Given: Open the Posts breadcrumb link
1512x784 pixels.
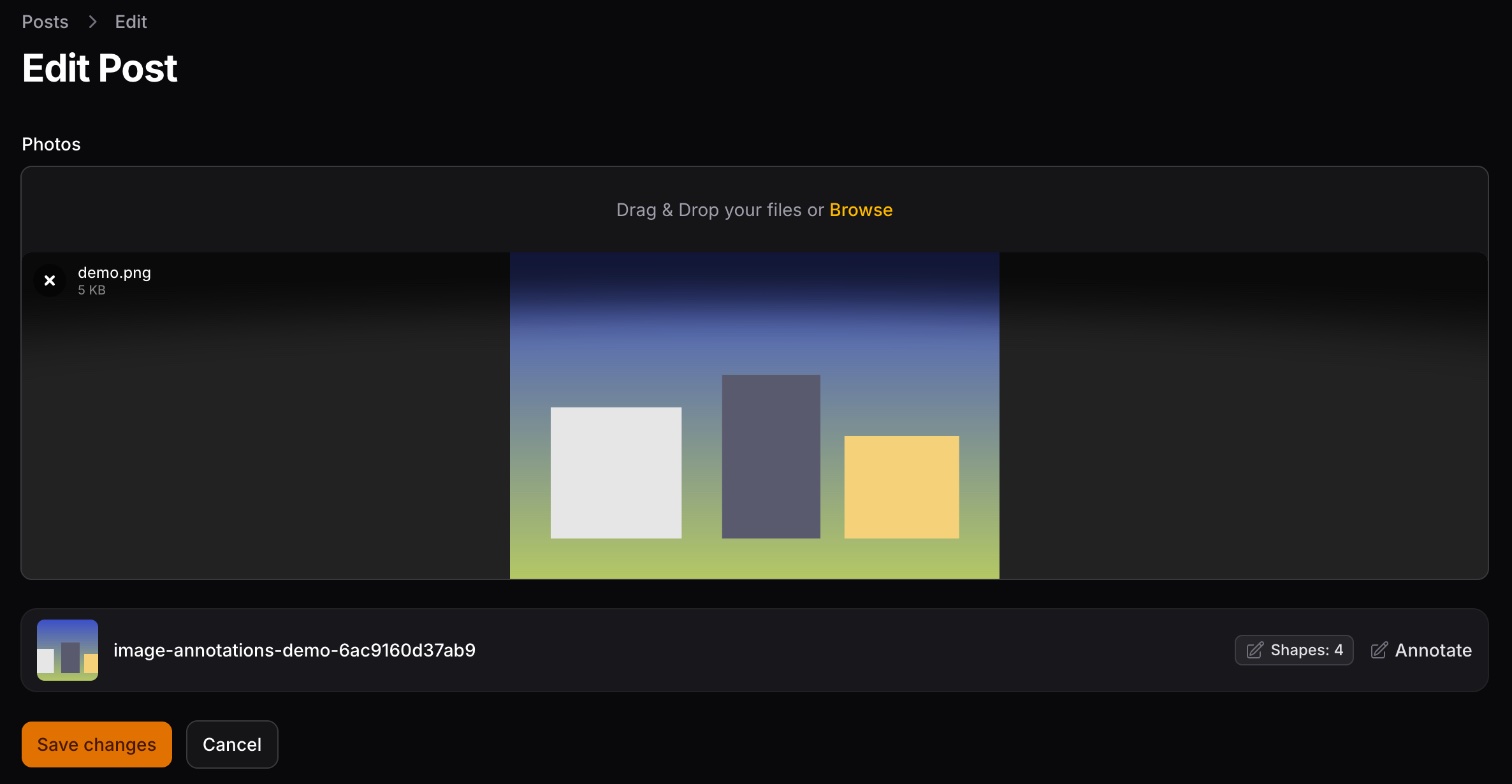Looking at the screenshot, I should tap(45, 22).
